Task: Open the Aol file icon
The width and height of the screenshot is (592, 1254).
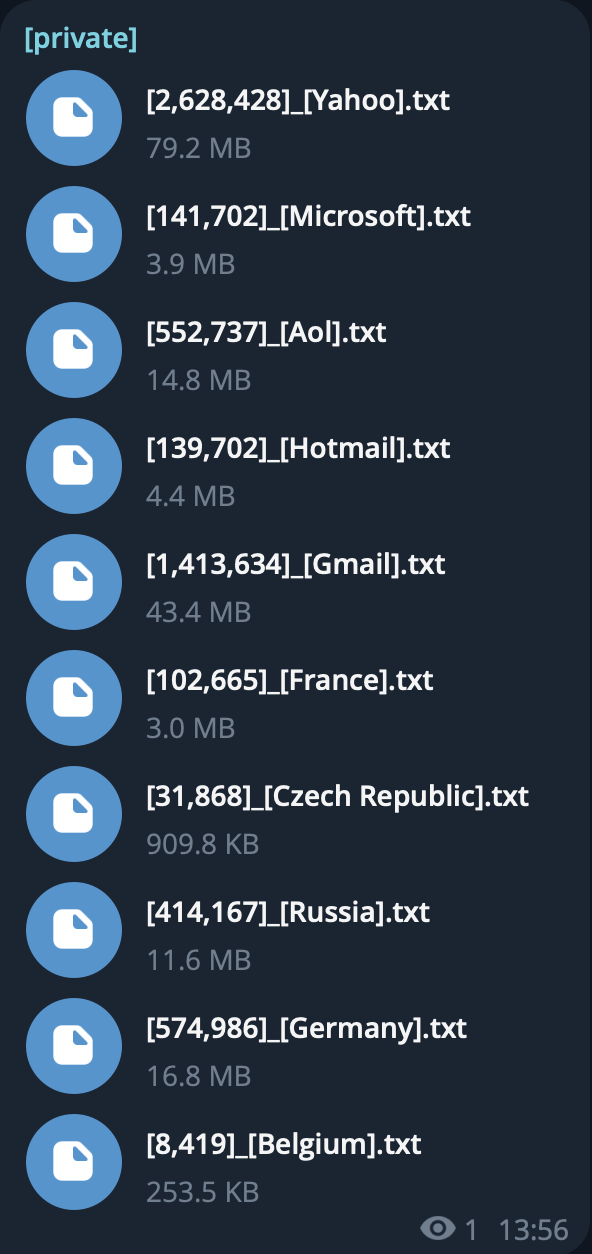Action: 74,350
